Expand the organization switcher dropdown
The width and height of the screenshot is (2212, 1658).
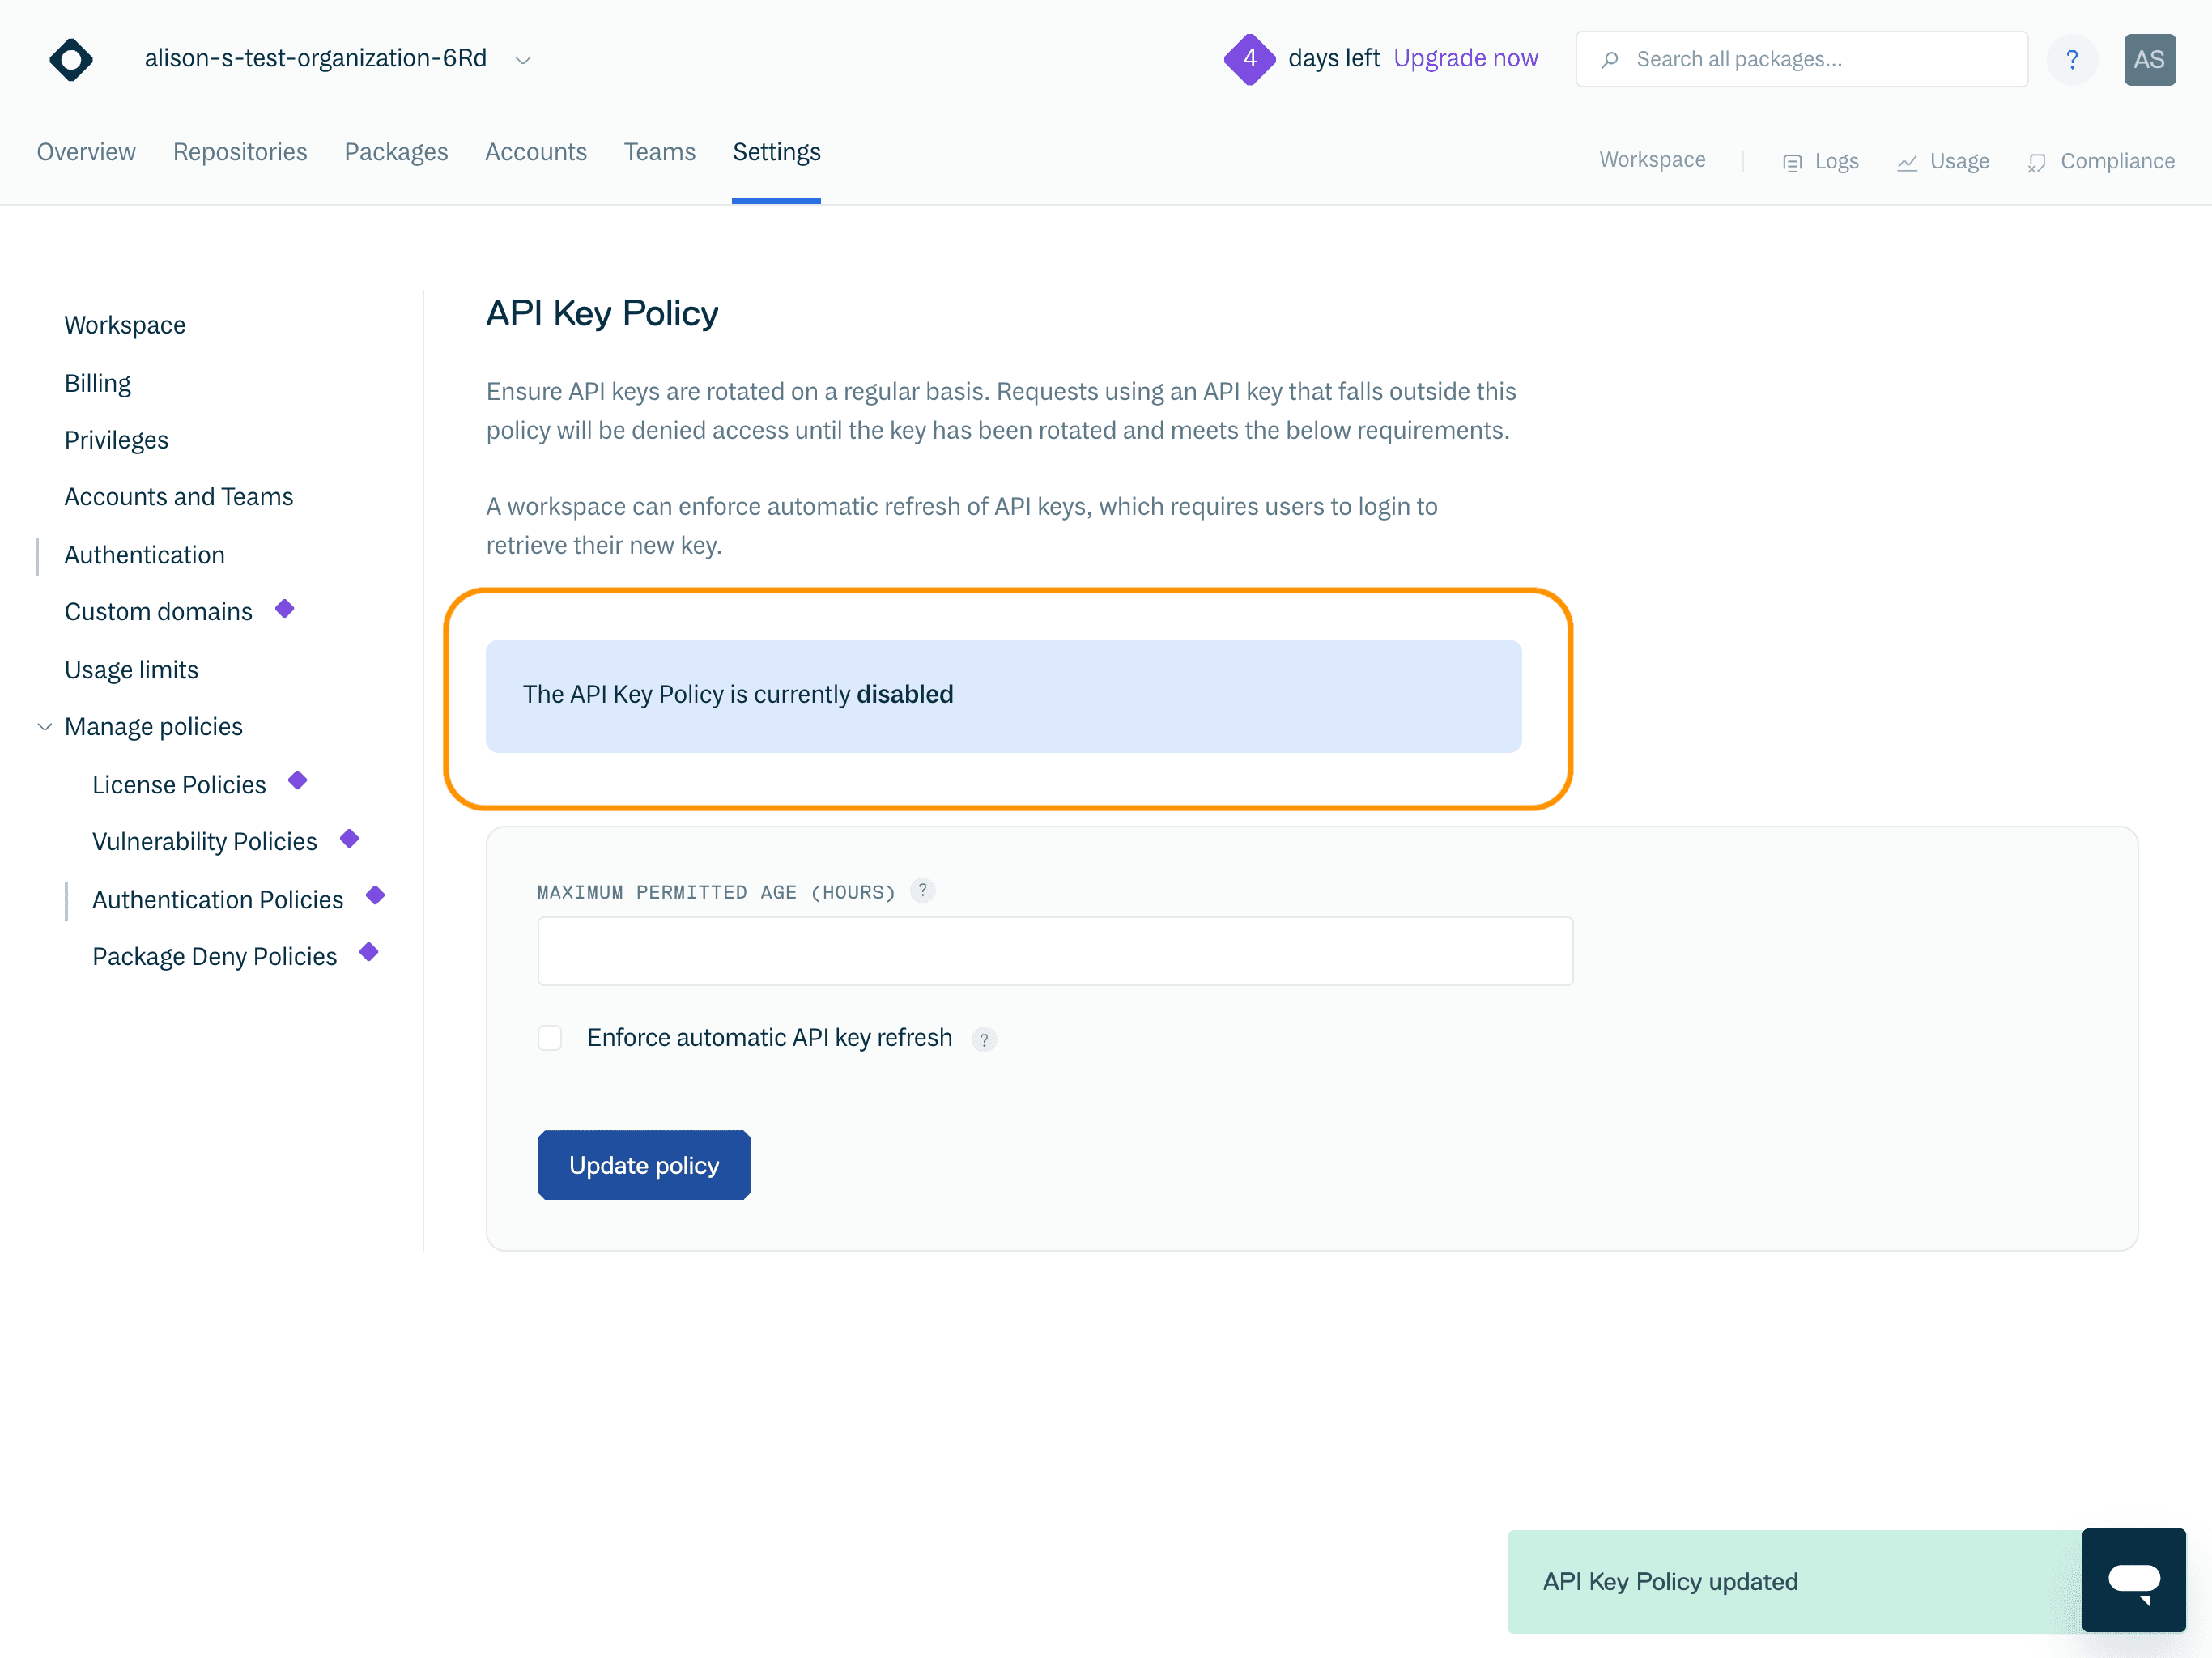click(522, 60)
